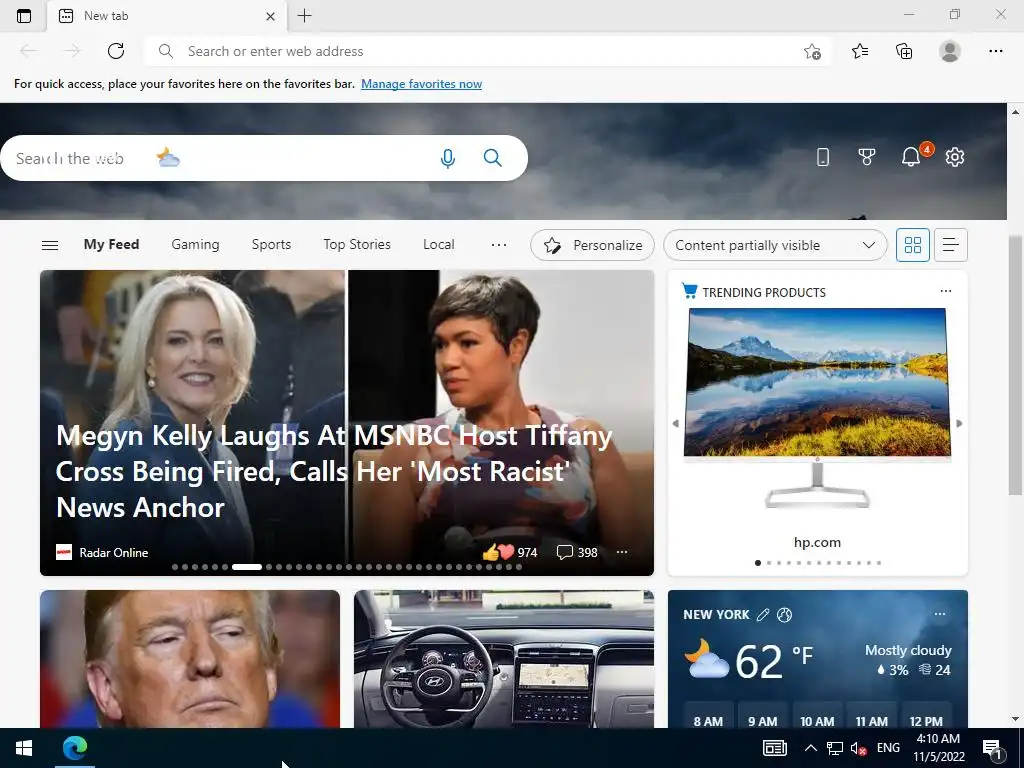Open headline story options ellipsis

click(622, 552)
